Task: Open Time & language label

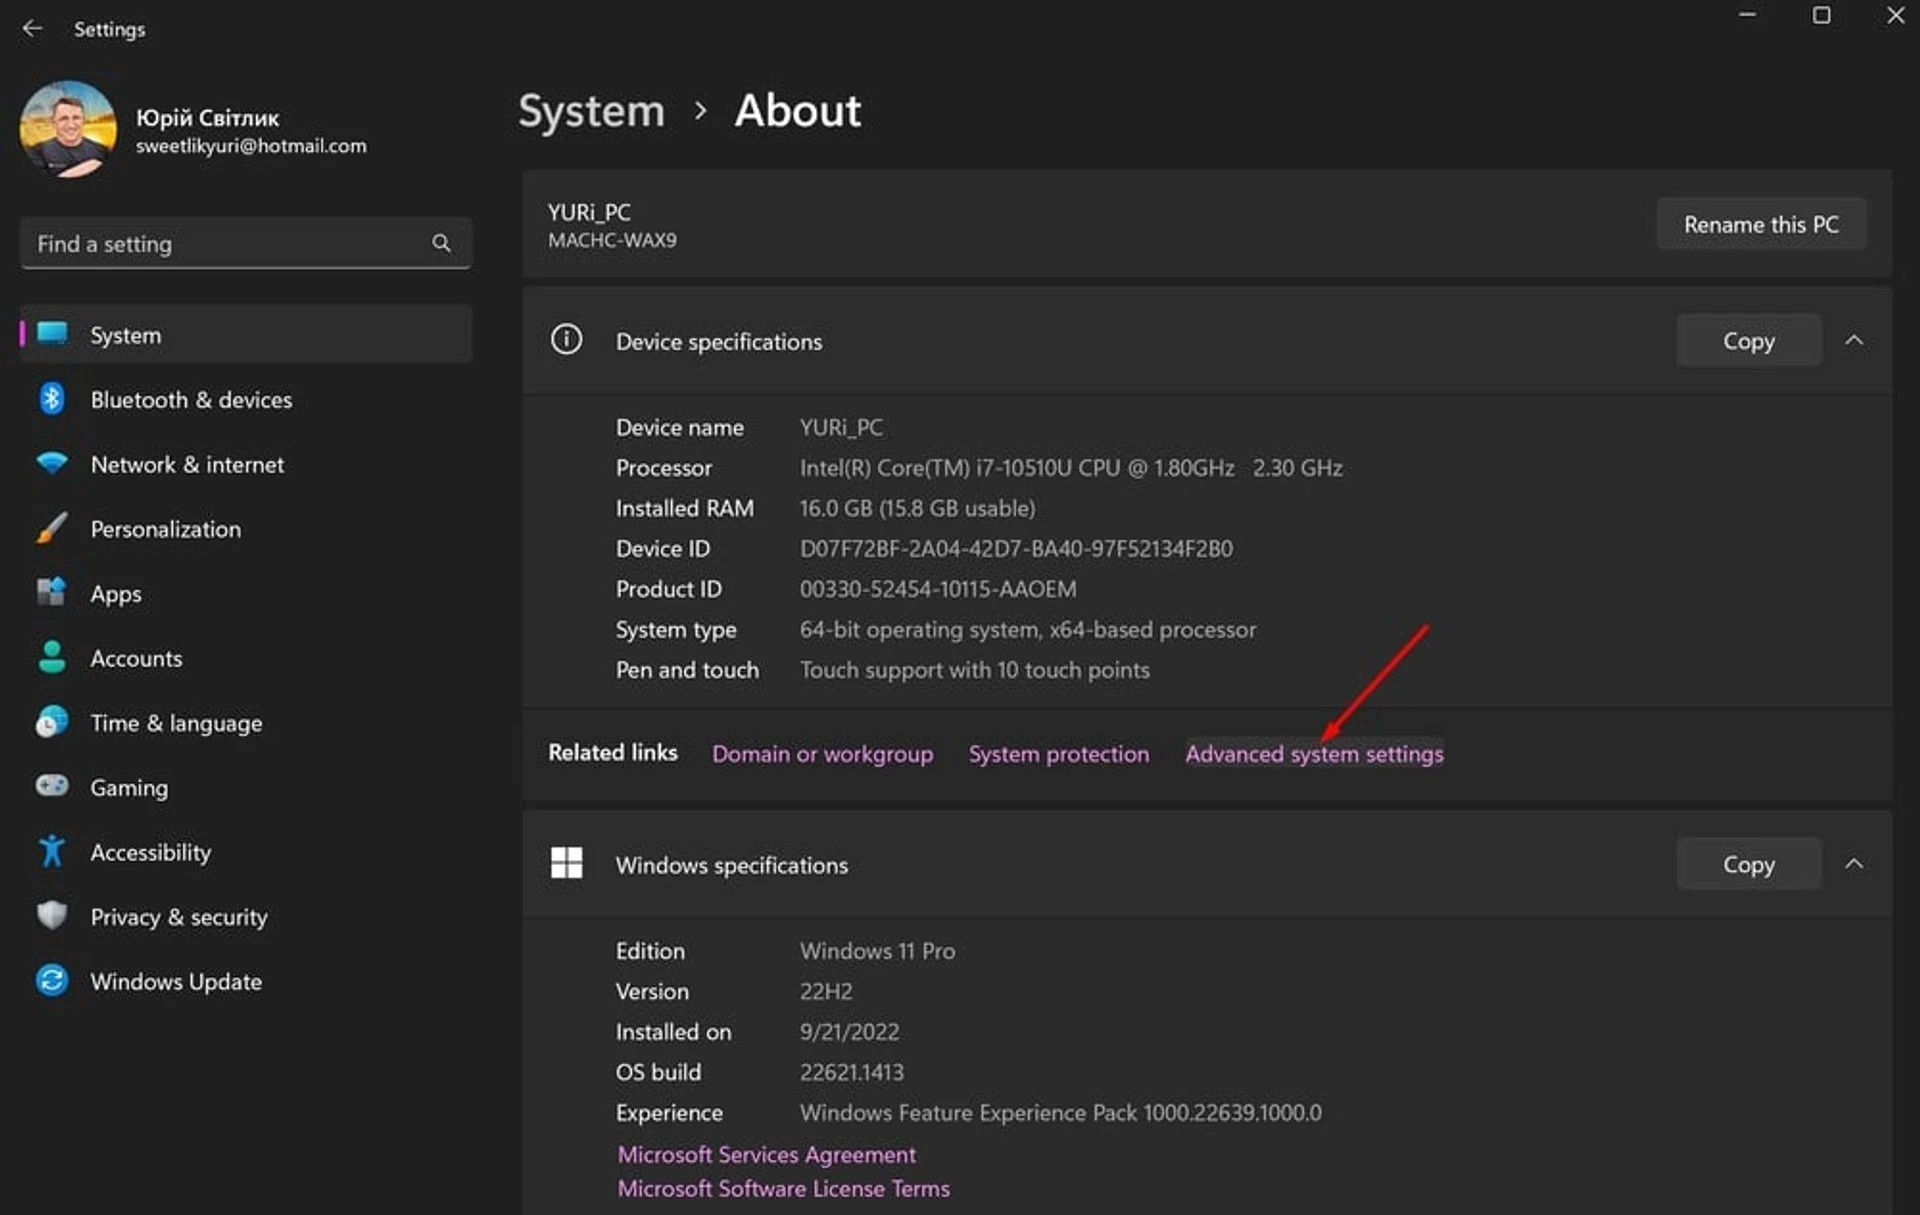Action: click(x=176, y=723)
